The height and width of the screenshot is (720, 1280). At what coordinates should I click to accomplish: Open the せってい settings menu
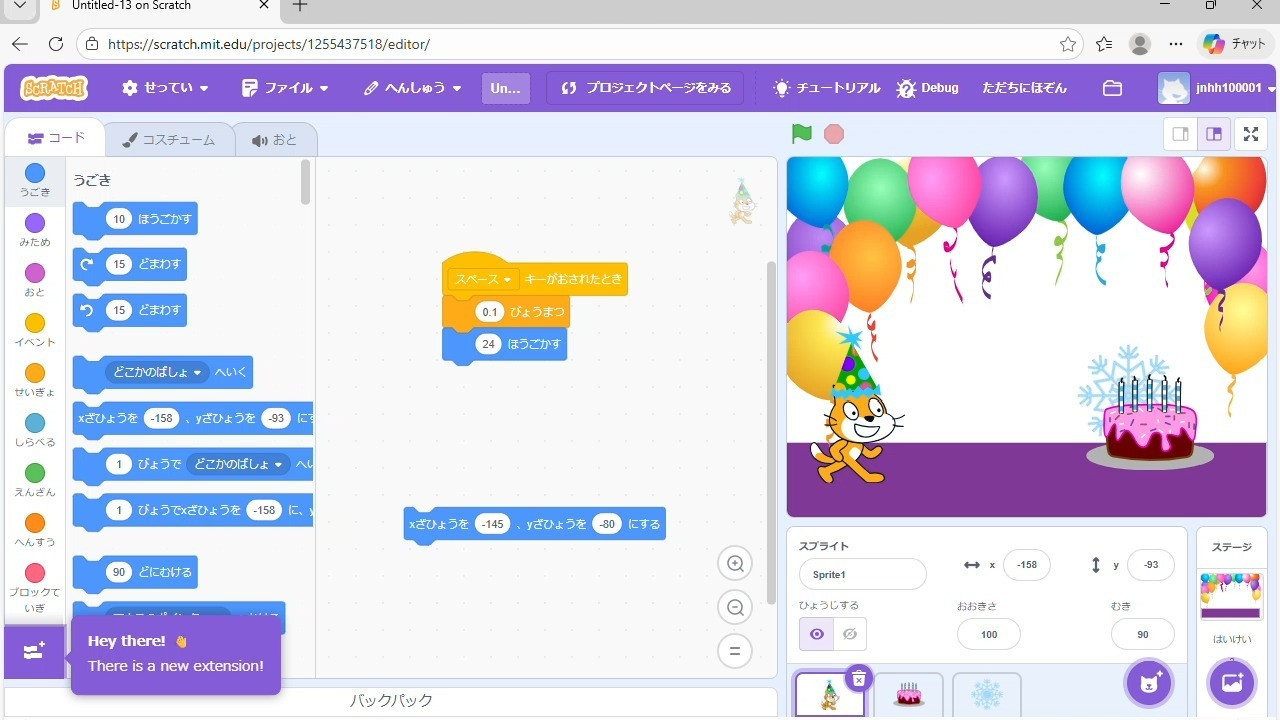(165, 88)
